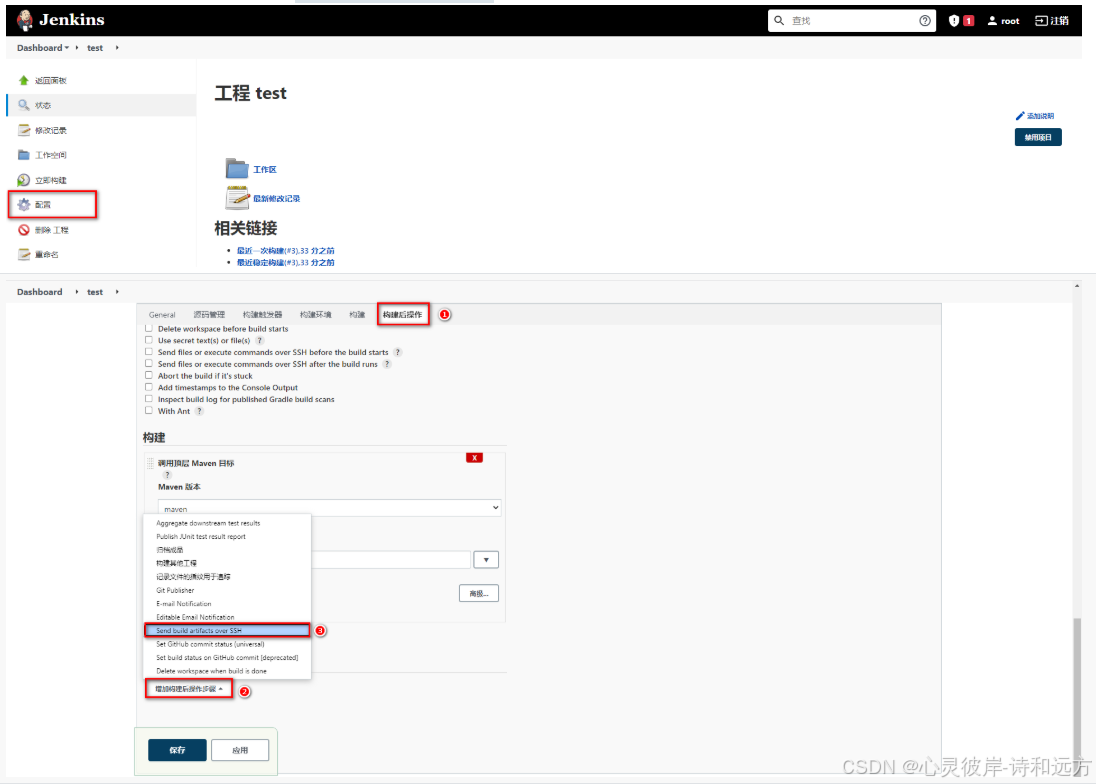Open the Maven 版本 dropdown
This screenshot has width=1096, height=784.
[329, 508]
